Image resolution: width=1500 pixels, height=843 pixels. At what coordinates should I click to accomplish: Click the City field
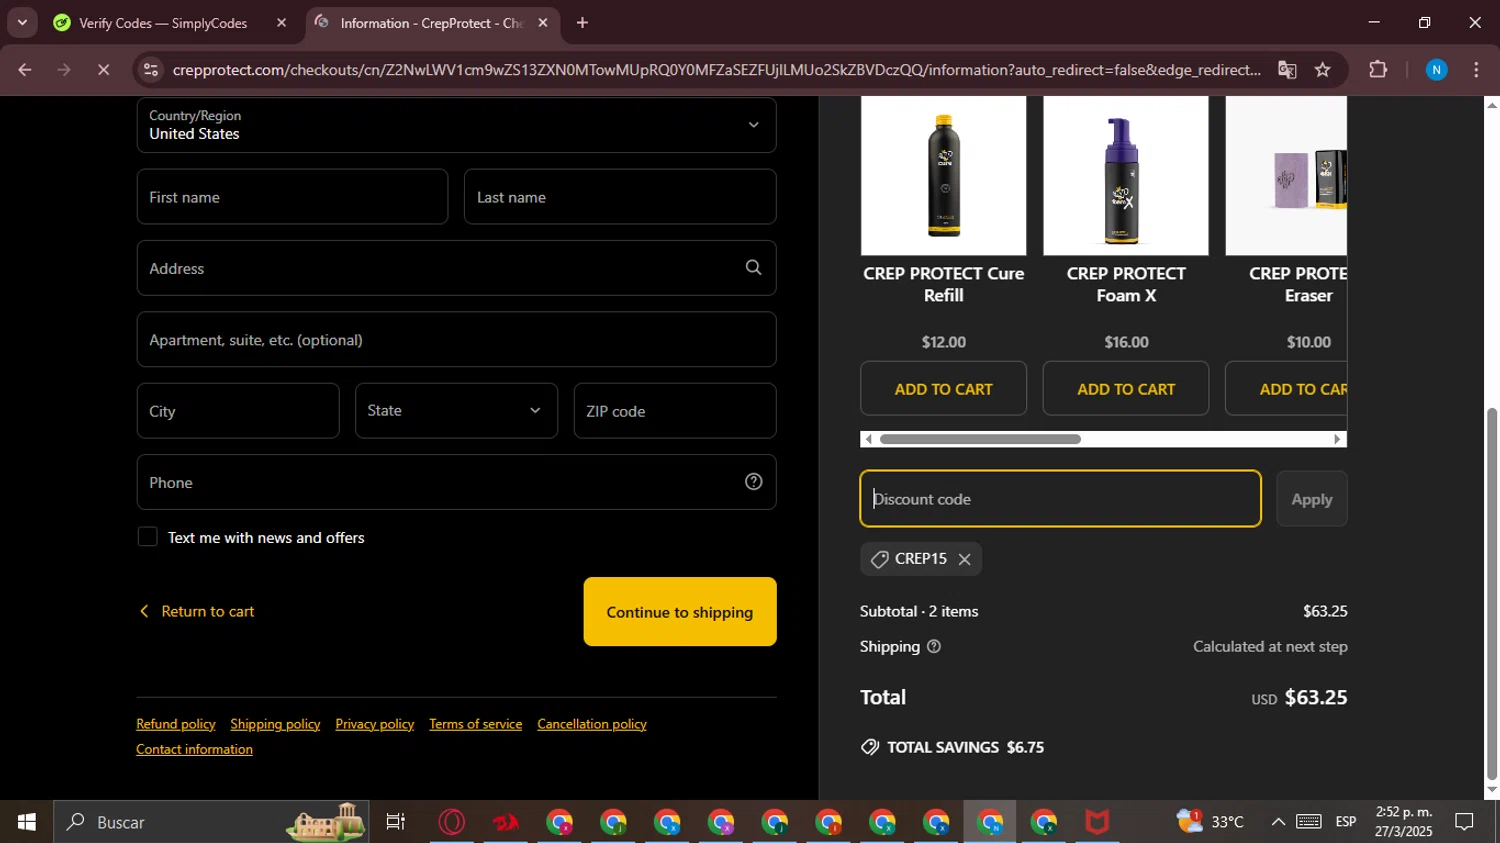click(238, 411)
